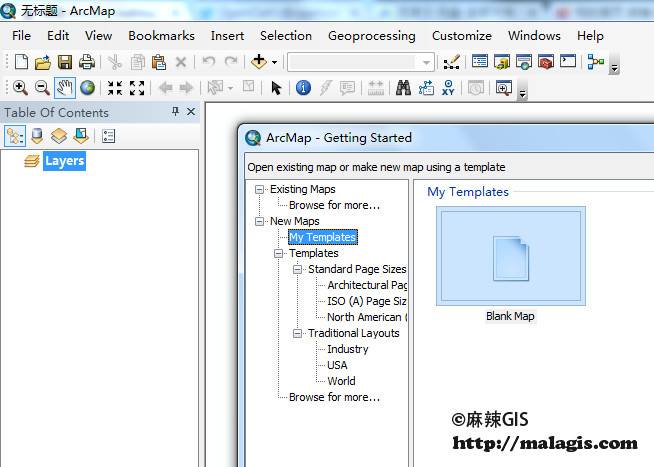Viewport: 654px width, 467px height.
Task: Toggle List By Drawing Order view
Action: pos(15,136)
